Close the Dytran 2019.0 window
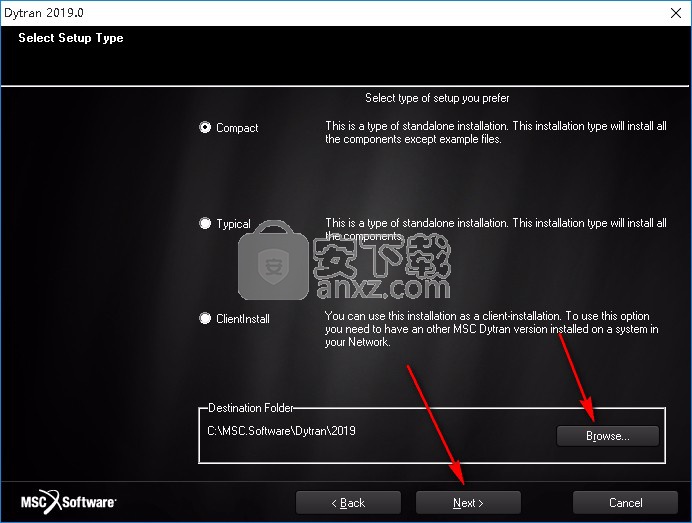The width and height of the screenshot is (692, 523). coord(676,13)
